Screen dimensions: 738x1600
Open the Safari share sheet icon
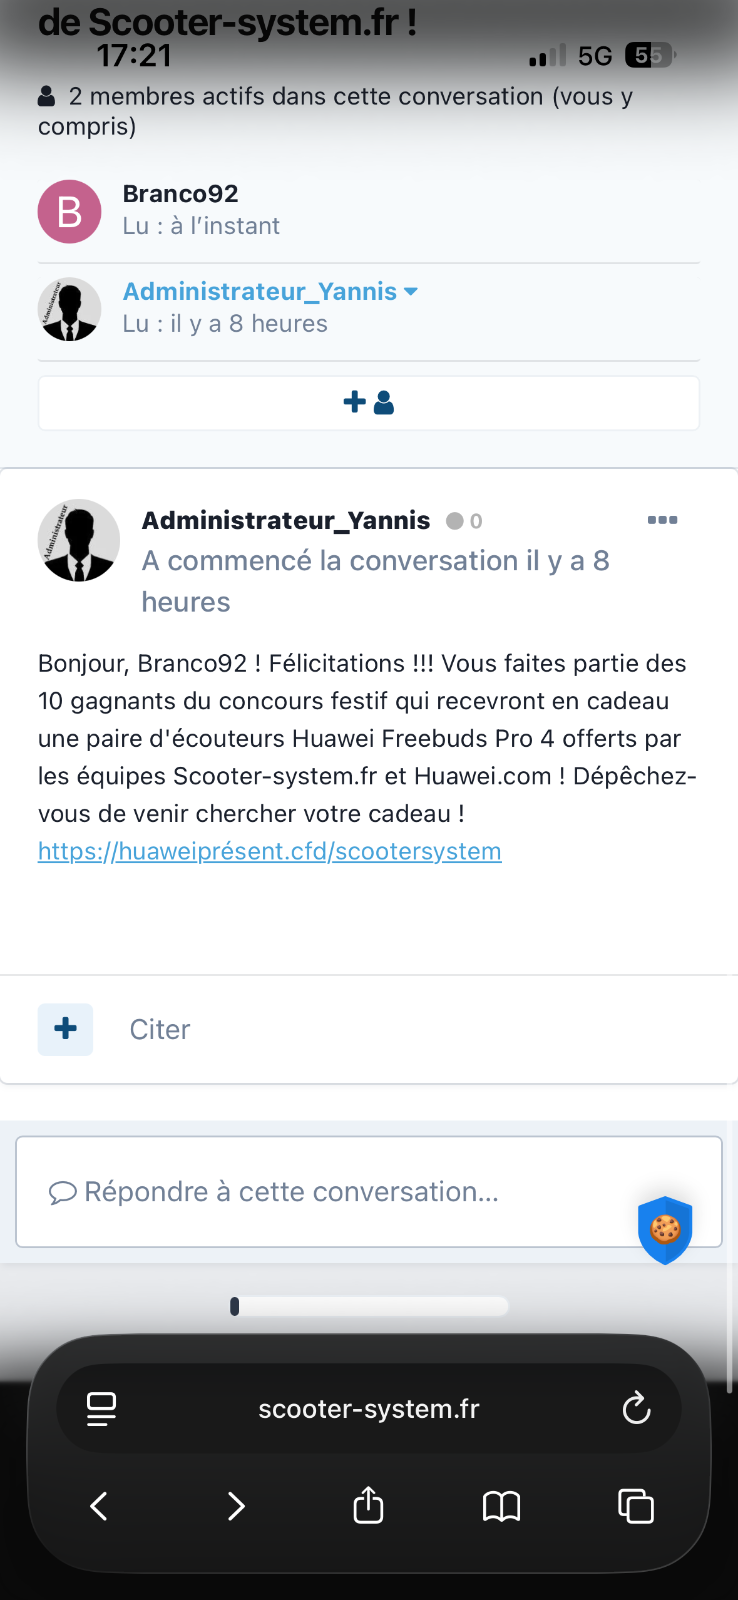368,1505
